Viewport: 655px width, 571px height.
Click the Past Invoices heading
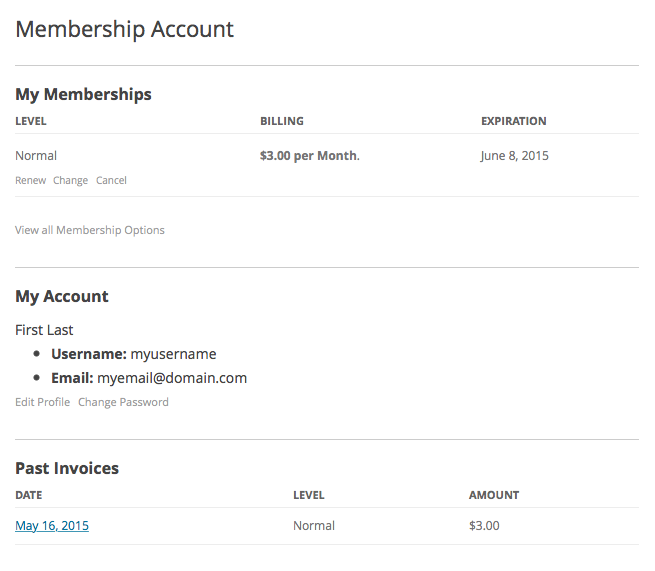[67, 468]
